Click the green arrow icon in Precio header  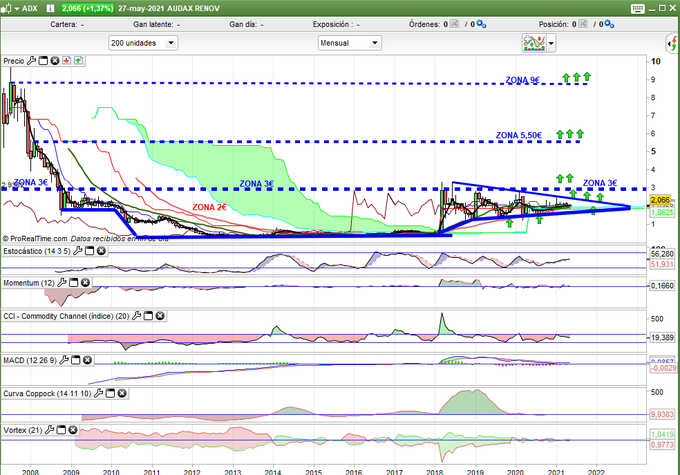pos(78,61)
